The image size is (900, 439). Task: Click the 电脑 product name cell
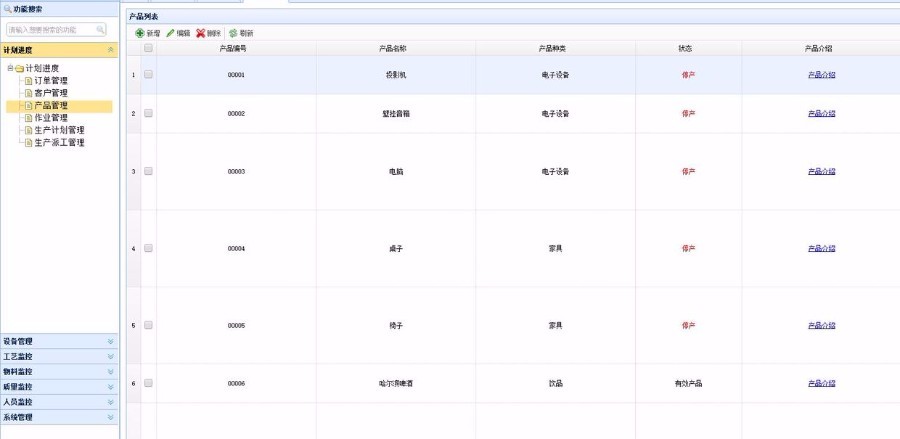pos(396,172)
